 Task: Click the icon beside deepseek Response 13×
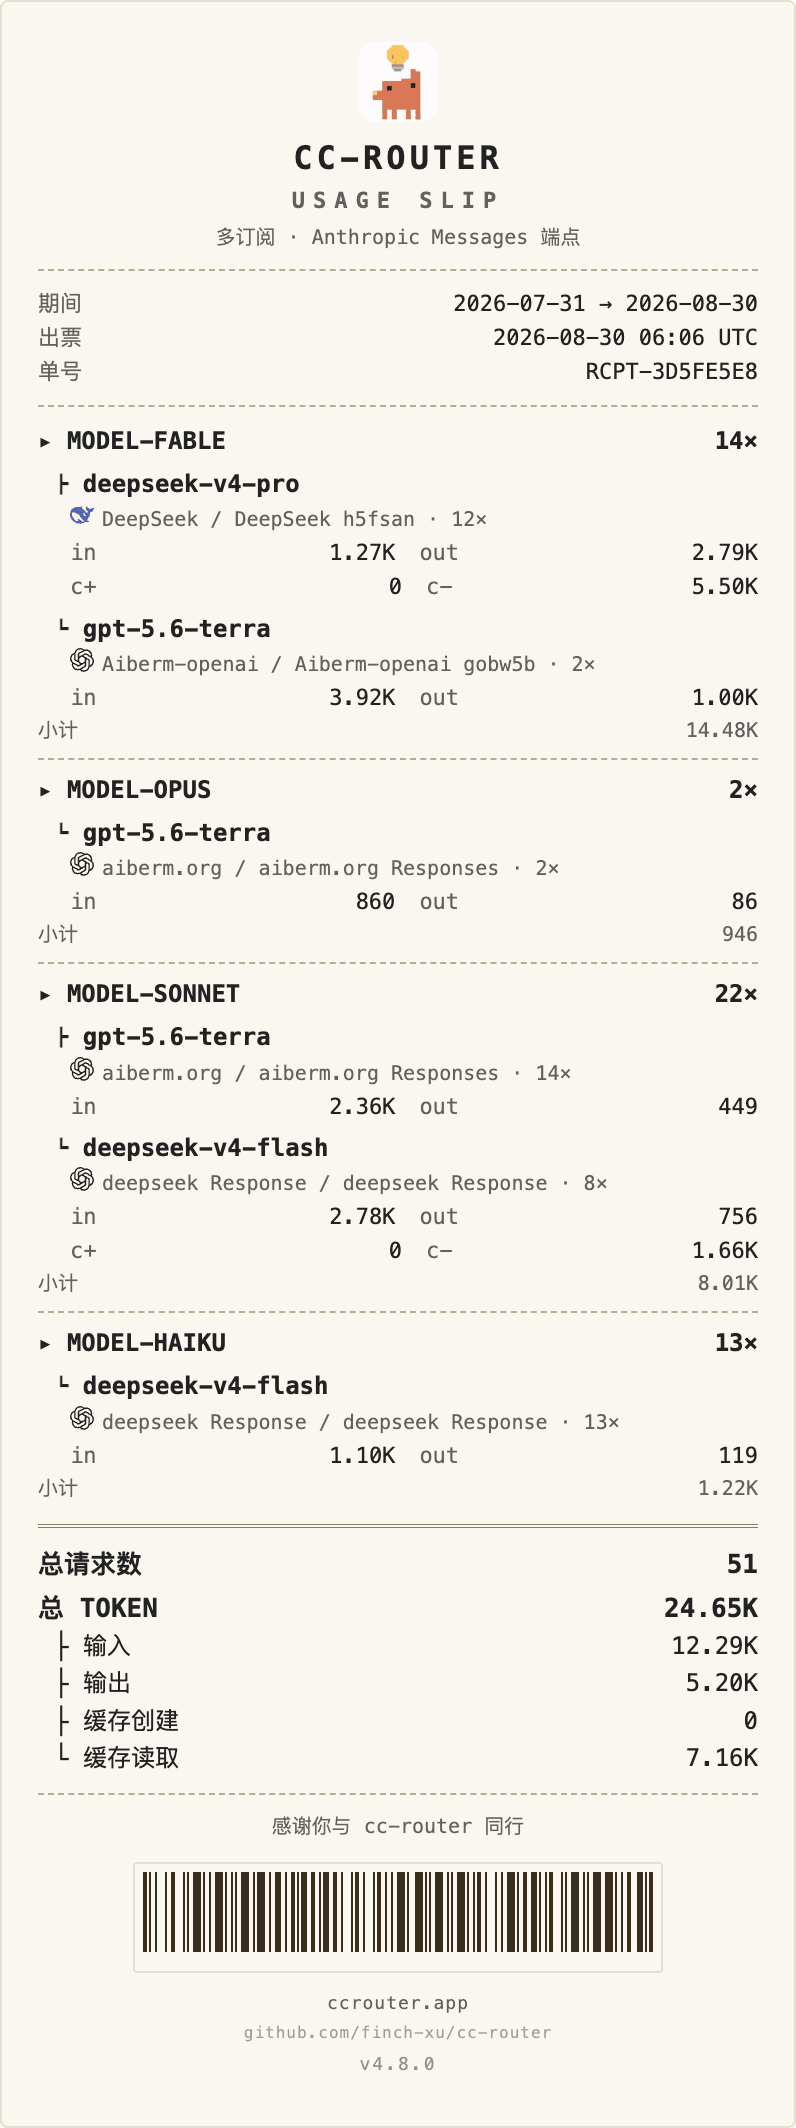point(82,1419)
